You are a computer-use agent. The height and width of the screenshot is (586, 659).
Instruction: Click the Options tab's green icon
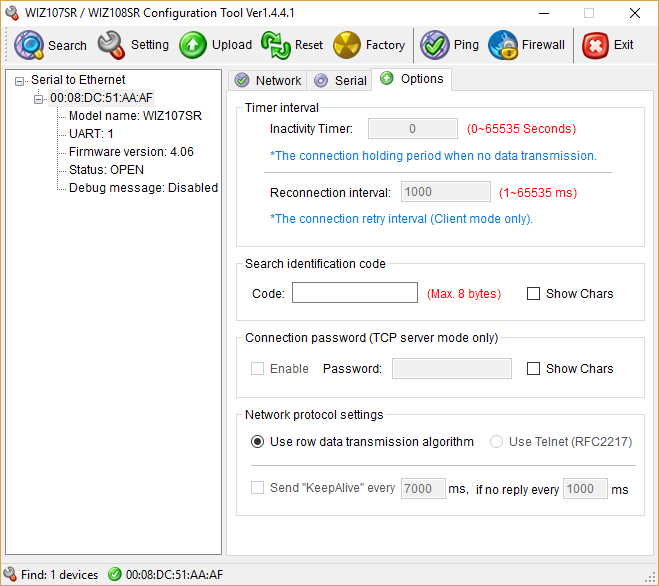pyautogui.click(x=386, y=78)
